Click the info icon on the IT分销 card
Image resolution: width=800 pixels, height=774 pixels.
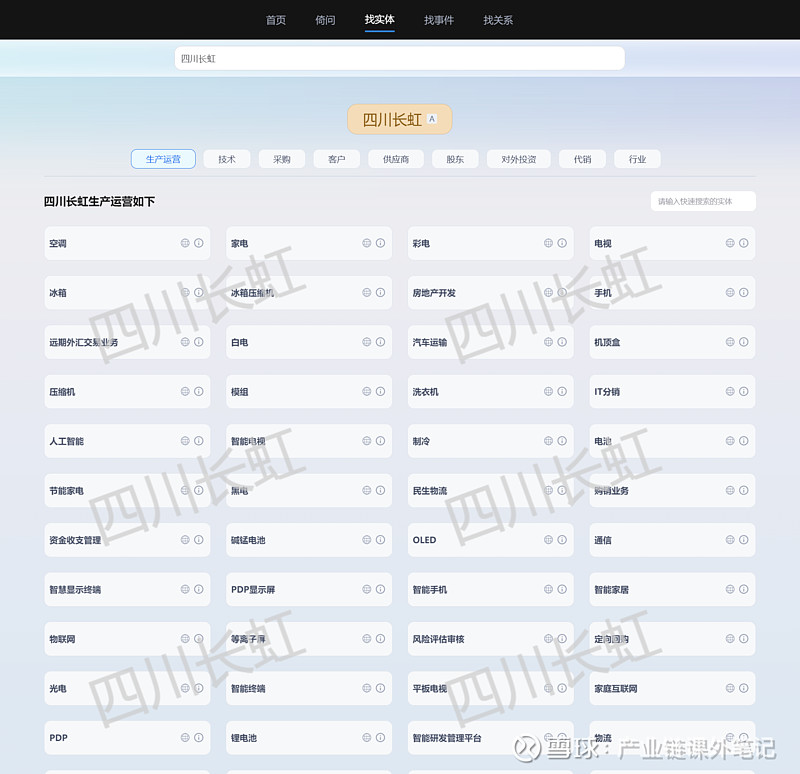[744, 391]
